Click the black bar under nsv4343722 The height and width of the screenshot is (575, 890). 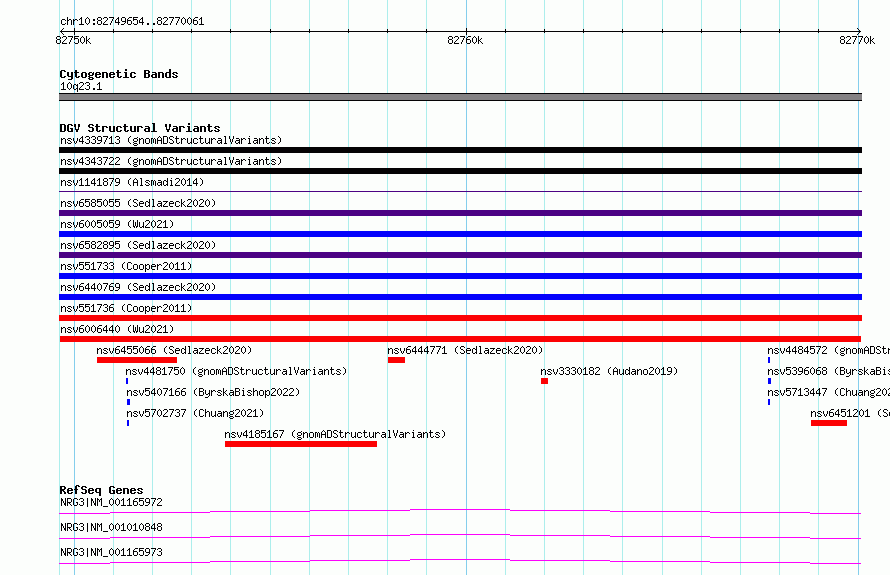(x=460, y=171)
